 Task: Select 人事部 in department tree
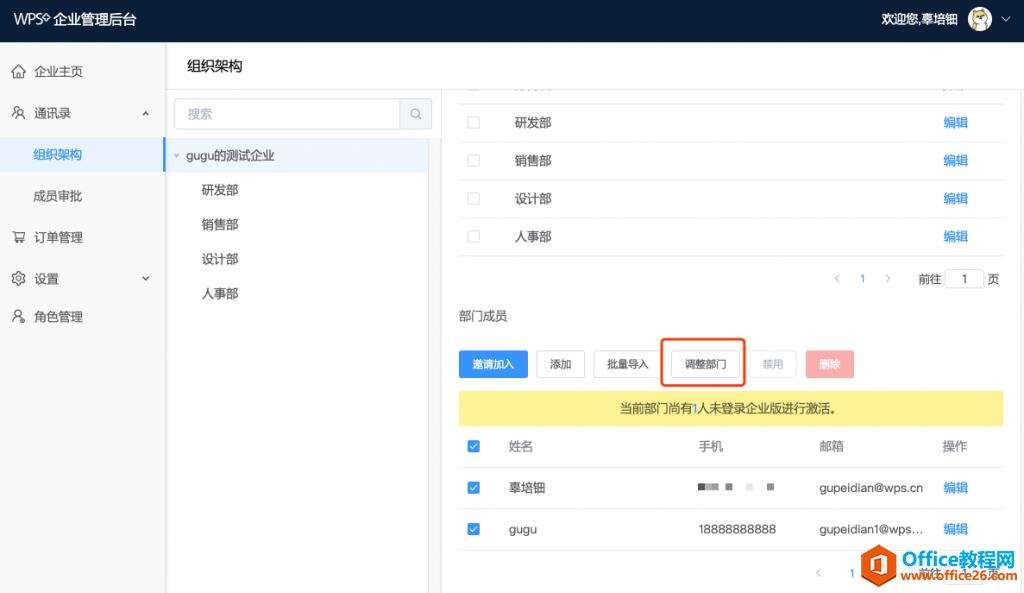click(x=220, y=294)
